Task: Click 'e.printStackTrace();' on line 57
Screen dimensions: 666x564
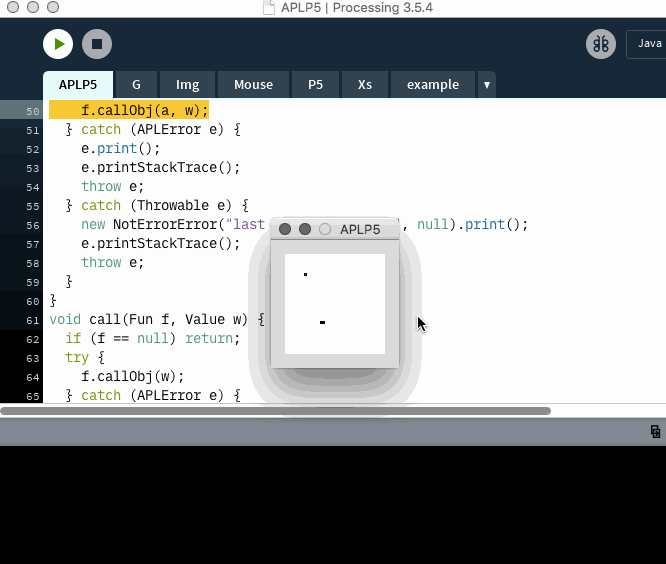Action: pyautogui.click(x=161, y=243)
